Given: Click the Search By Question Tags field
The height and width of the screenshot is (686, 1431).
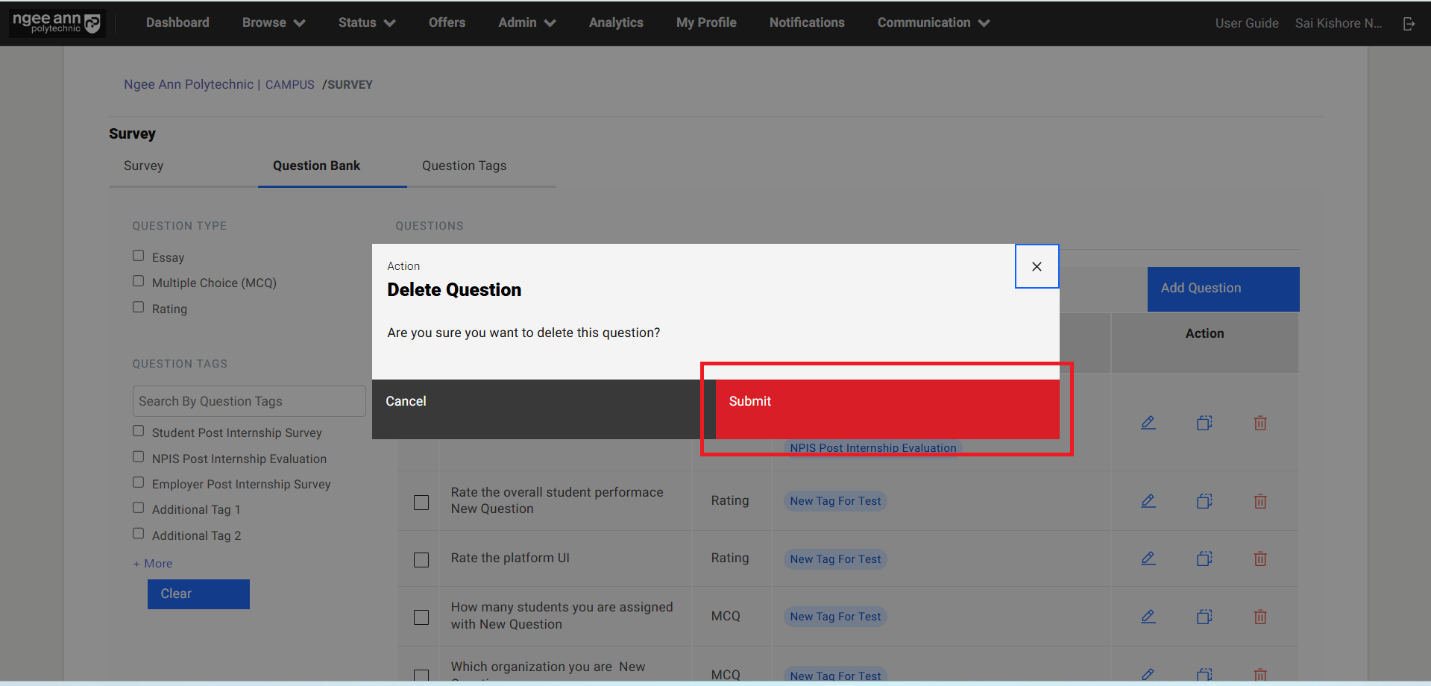Looking at the screenshot, I should [x=249, y=401].
